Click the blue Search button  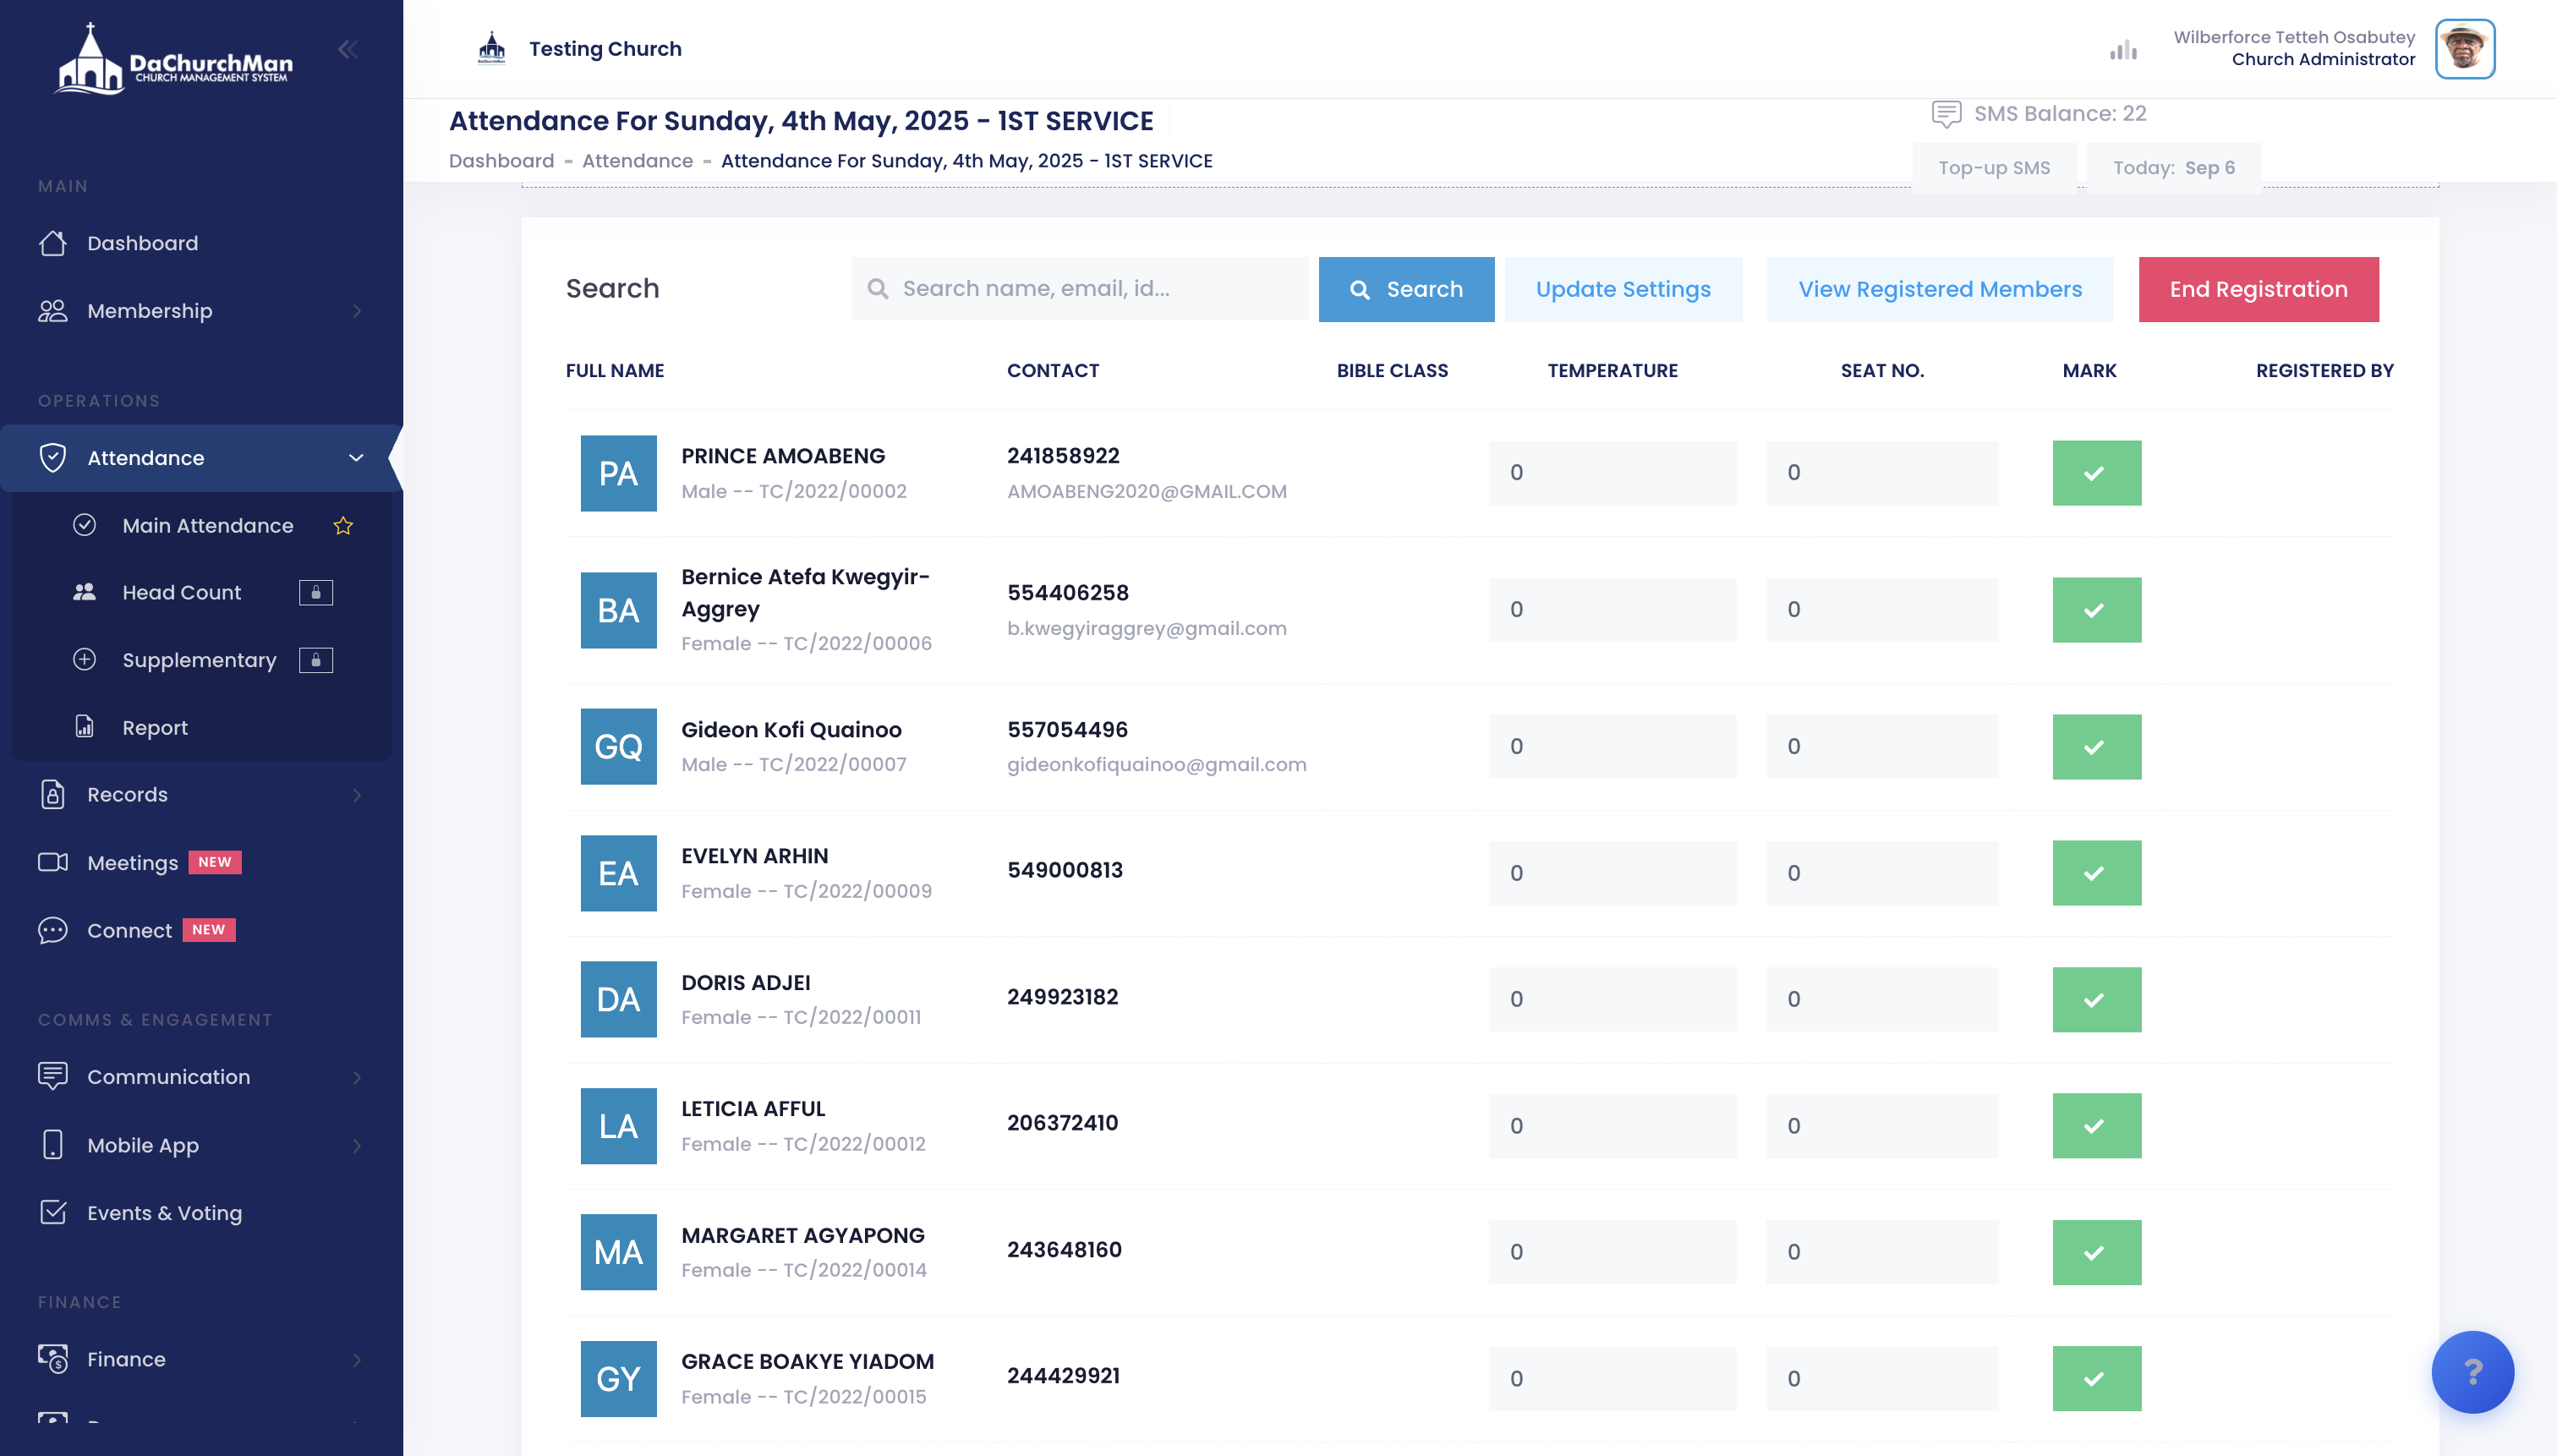[1406, 289]
